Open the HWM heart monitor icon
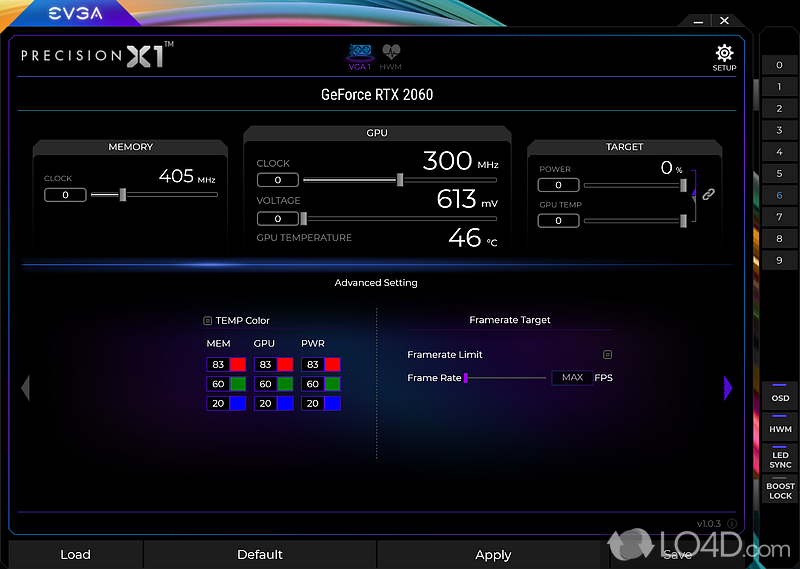The image size is (800, 569). [x=391, y=57]
